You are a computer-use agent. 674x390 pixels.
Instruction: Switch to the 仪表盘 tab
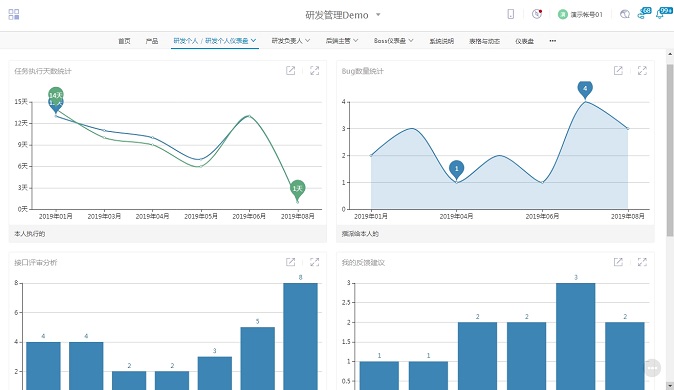pos(524,41)
